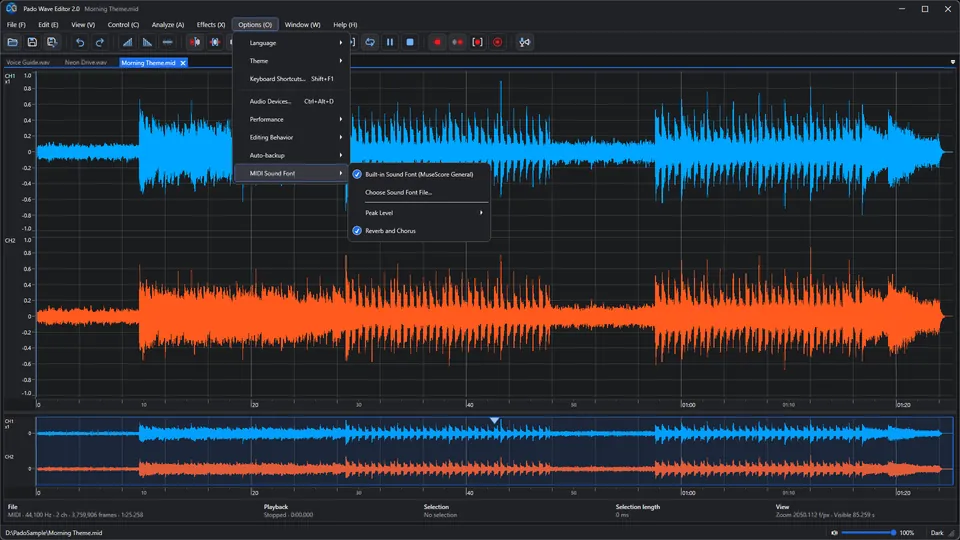The width and height of the screenshot is (960, 540).
Task: Click the double red dot record icon
Action: tap(457, 42)
